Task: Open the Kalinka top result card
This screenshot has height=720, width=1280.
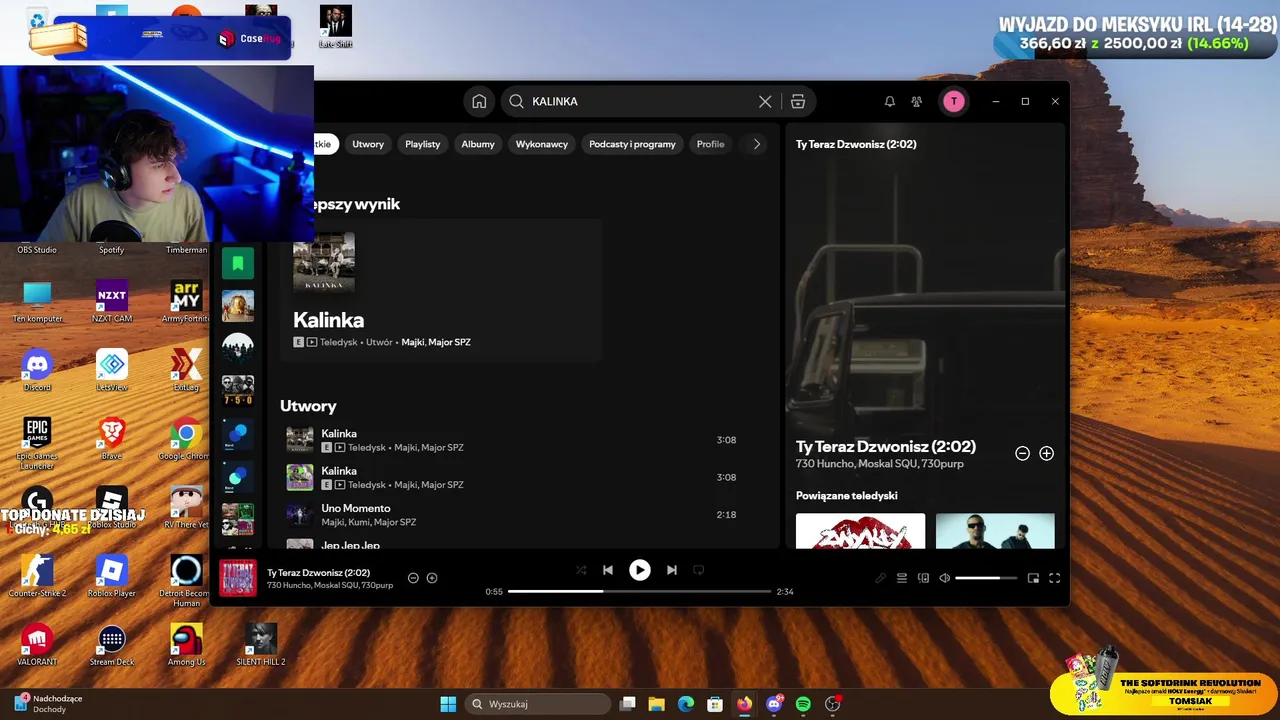Action: (x=440, y=290)
